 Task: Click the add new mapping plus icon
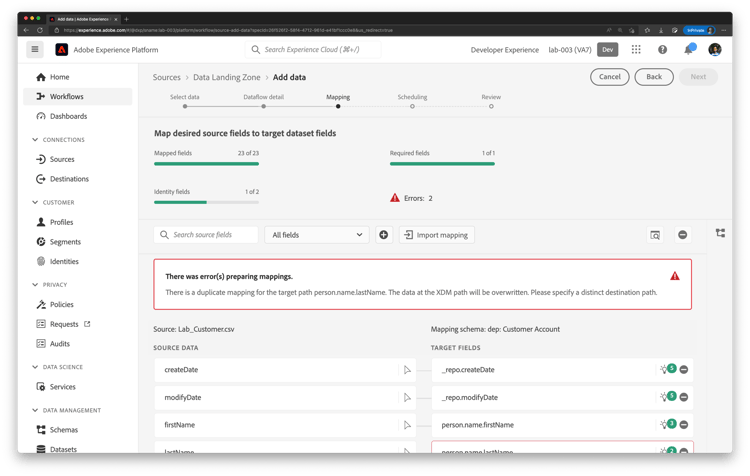384,235
